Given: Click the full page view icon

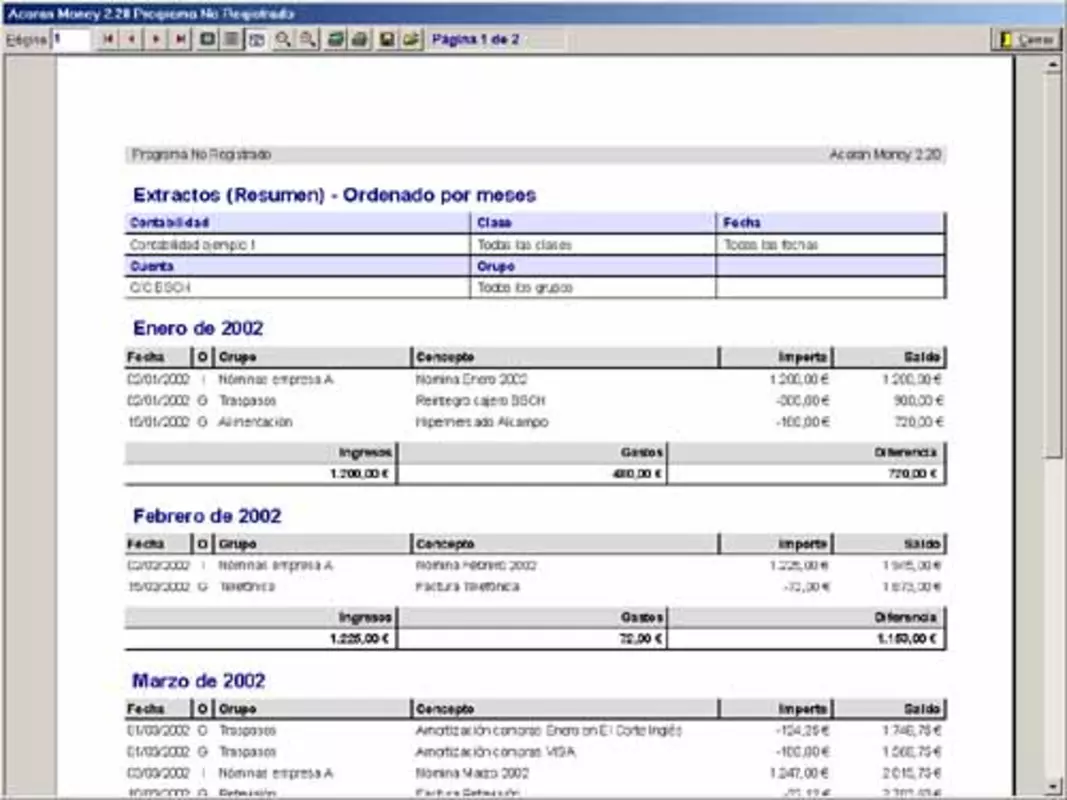Looking at the screenshot, I should [208, 39].
